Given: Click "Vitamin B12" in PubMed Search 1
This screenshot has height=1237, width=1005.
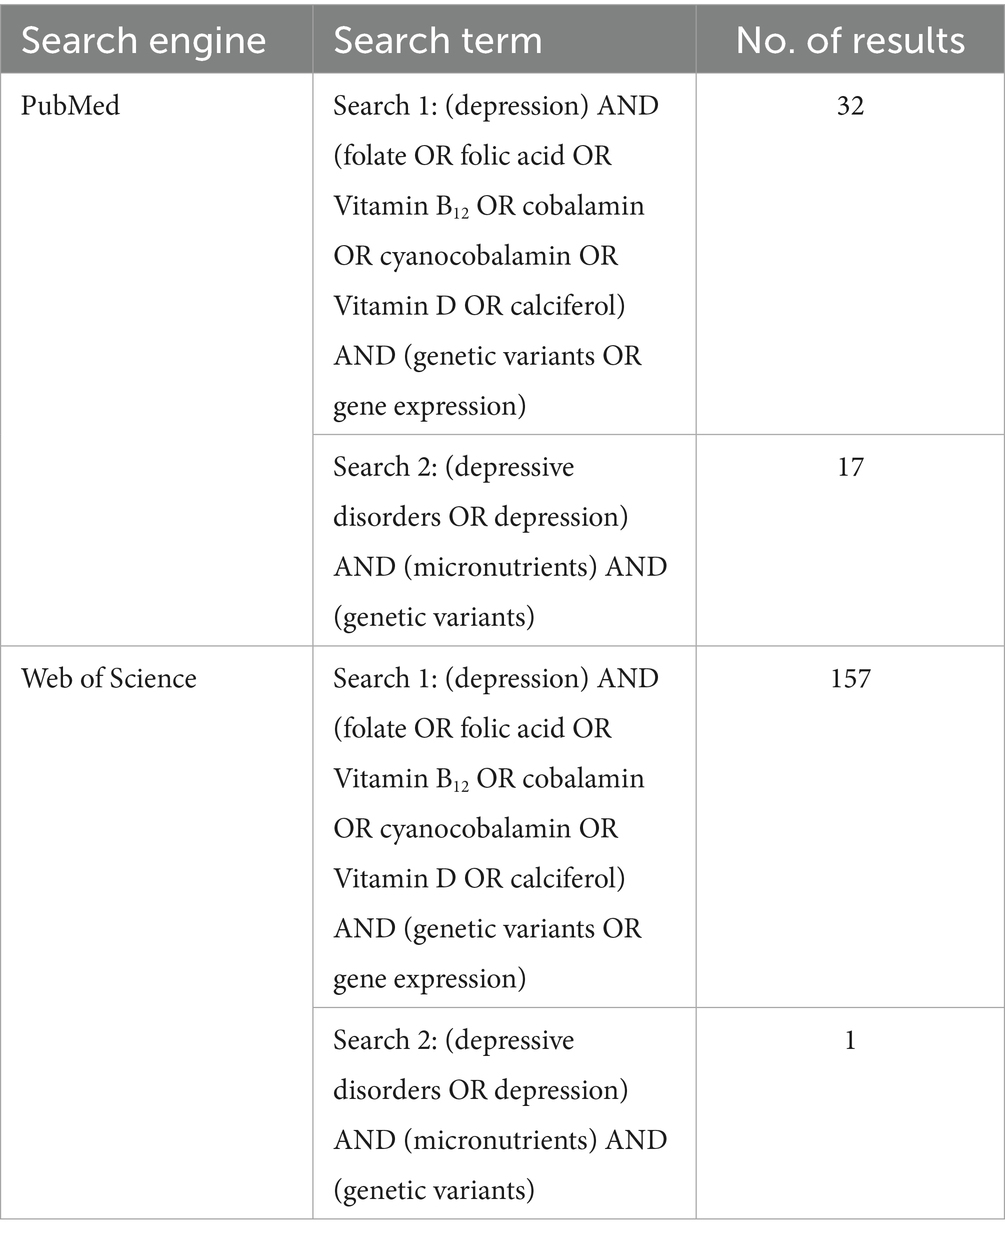Looking at the screenshot, I should point(400,206).
